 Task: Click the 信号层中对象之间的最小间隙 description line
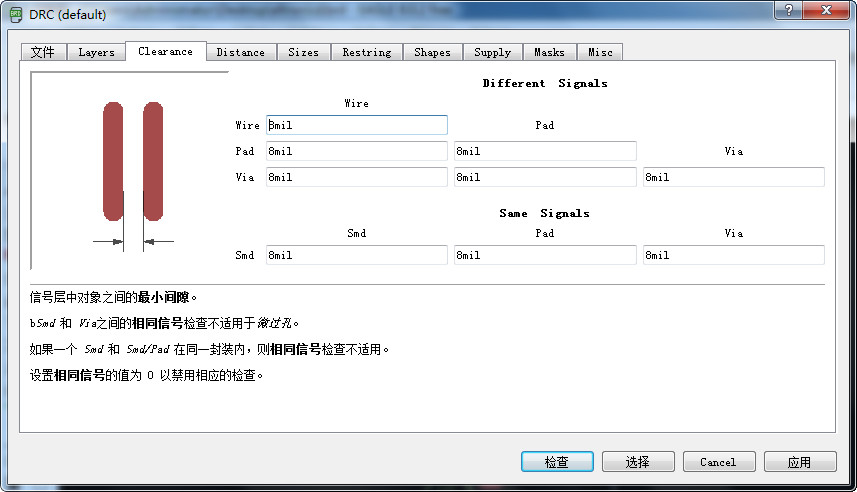point(113,297)
